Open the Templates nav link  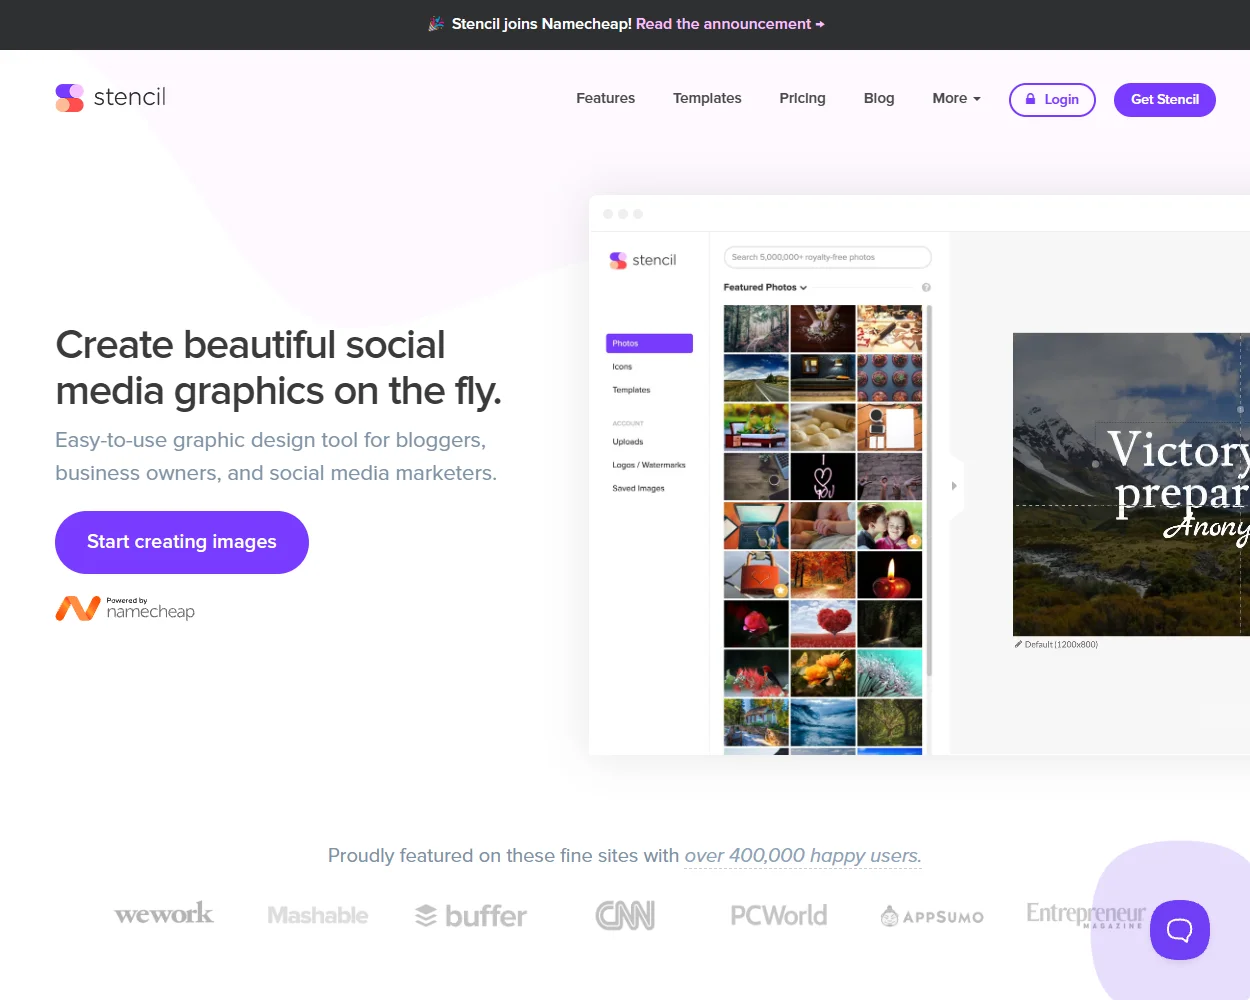coord(707,98)
